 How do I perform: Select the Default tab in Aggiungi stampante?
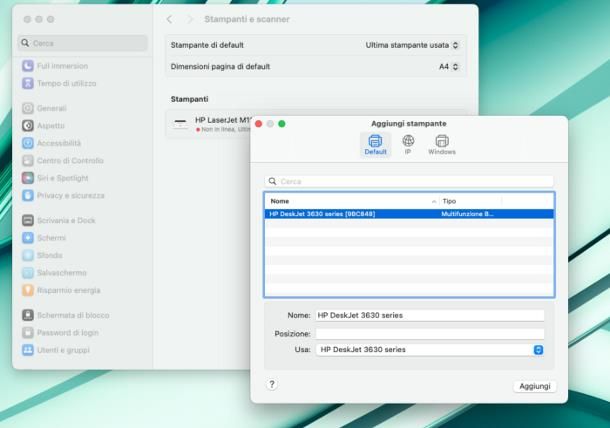375,144
